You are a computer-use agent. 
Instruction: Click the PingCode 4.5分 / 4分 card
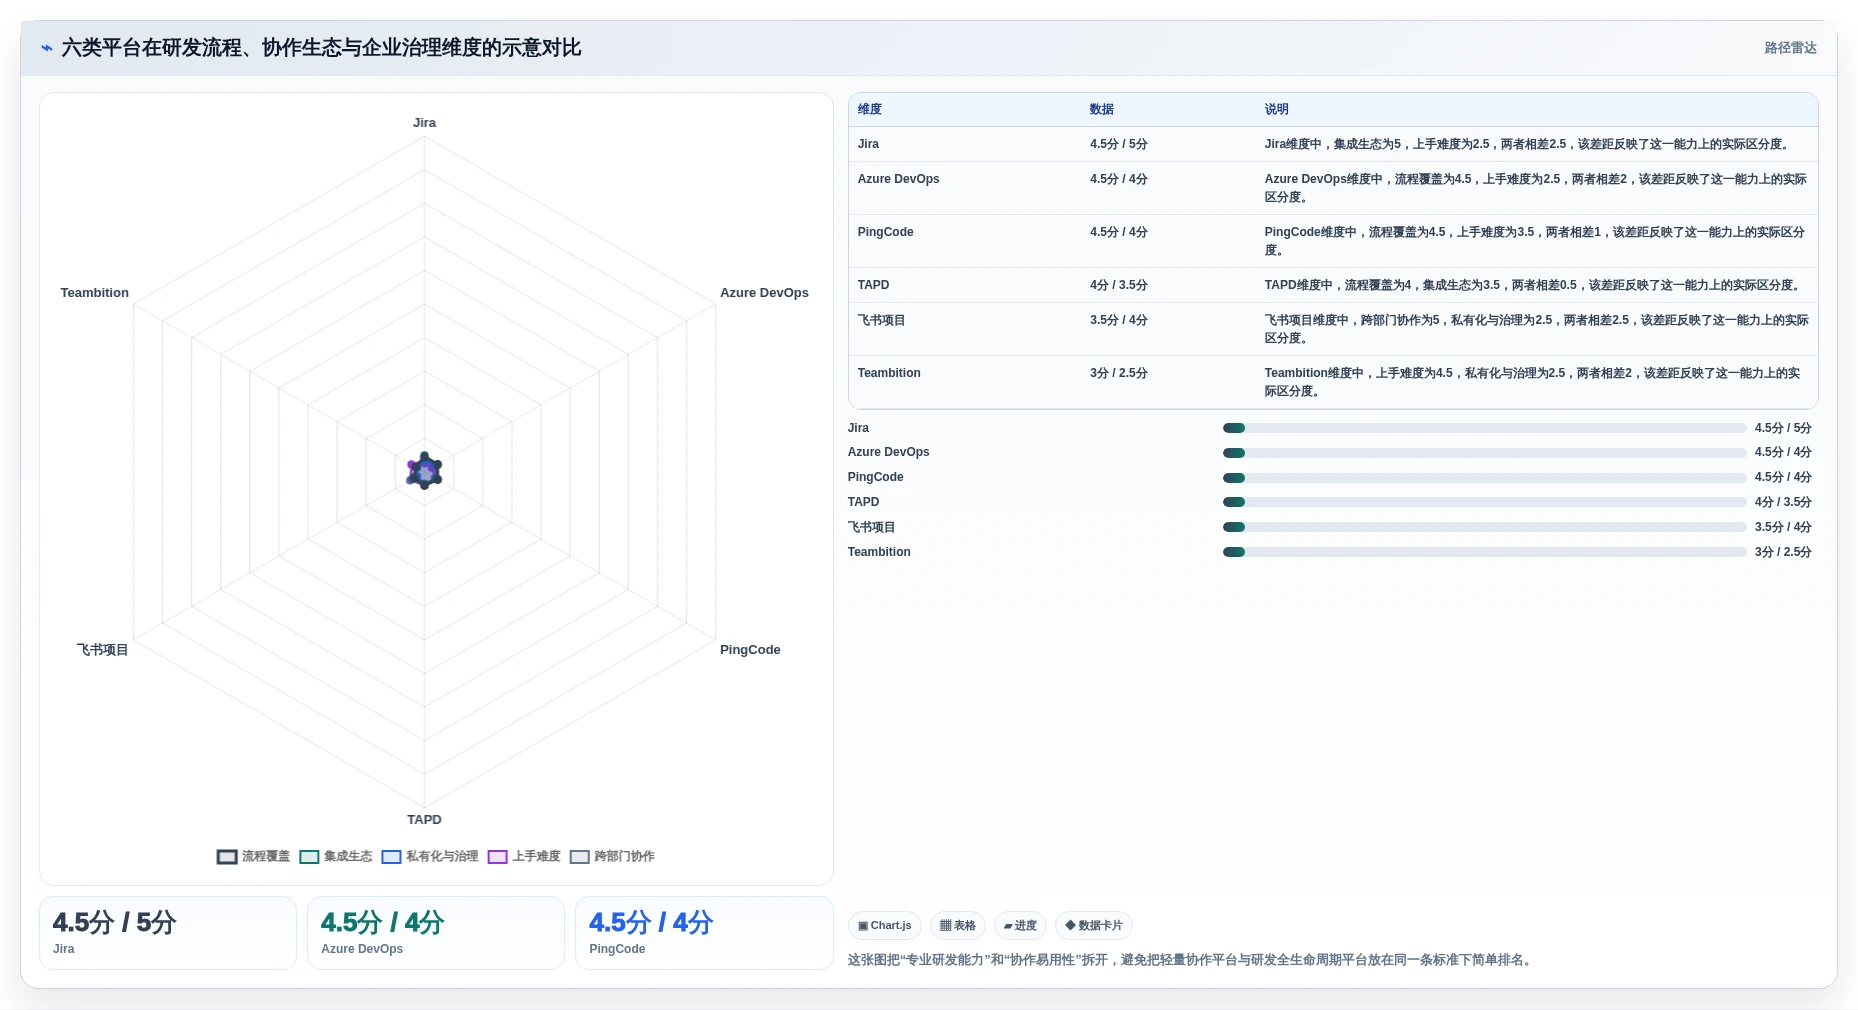coord(704,933)
